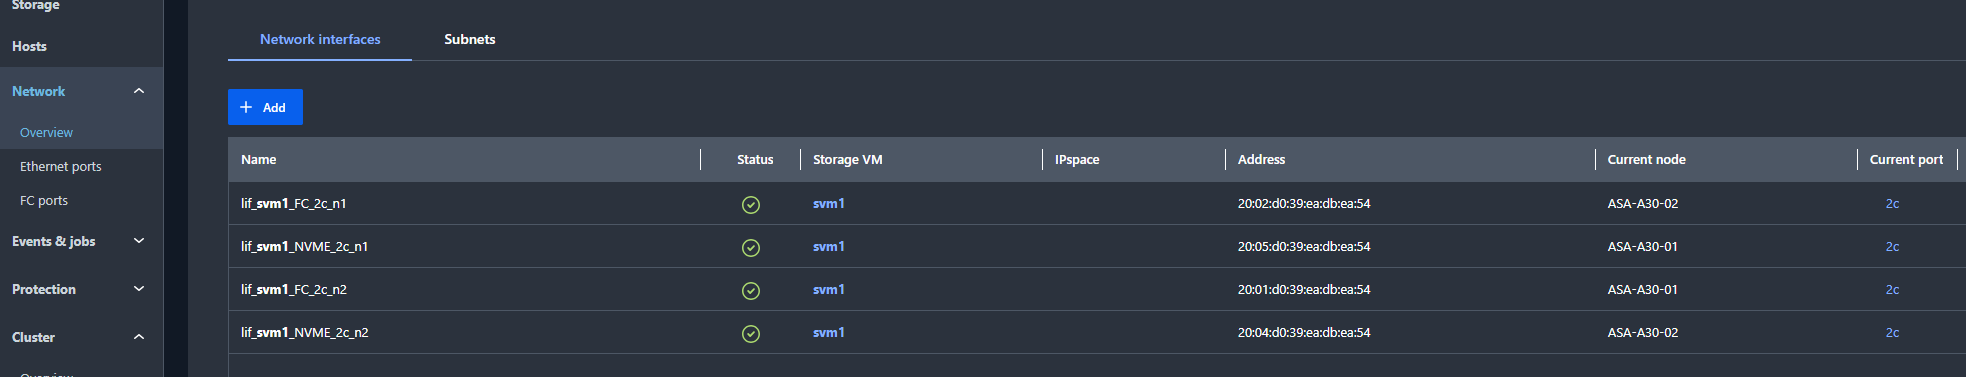The image size is (1966, 377).
Task: Click node ASA-A30-02 in lif_svm1_FC_2c_n1 row
Action: pyautogui.click(x=1643, y=203)
